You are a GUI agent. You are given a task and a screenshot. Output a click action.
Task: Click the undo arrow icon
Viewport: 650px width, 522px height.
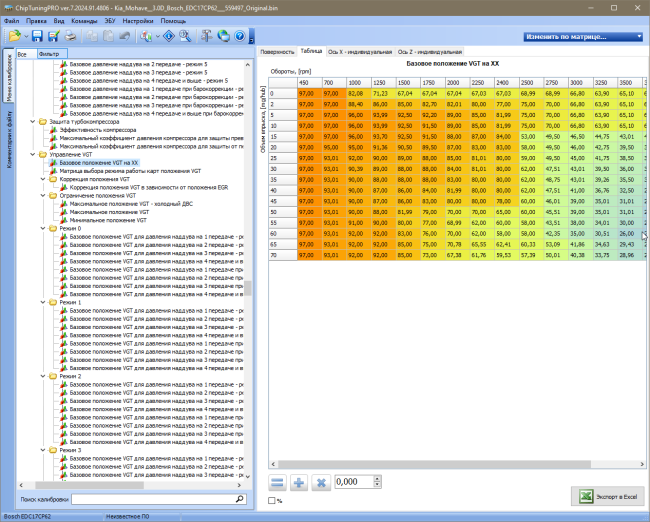coord(124,36)
